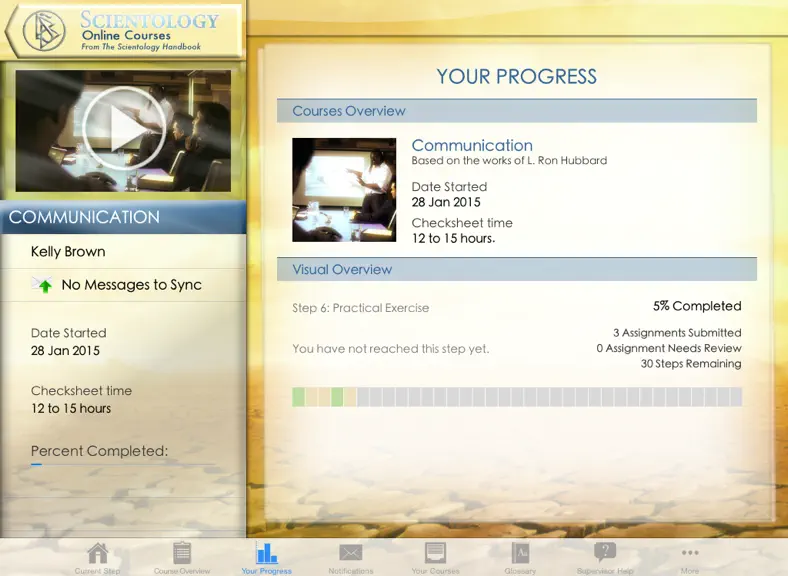Click 3 Assignments Submitted text
Viewport: 788px width, 576px height.
click(x=677, y=333)
